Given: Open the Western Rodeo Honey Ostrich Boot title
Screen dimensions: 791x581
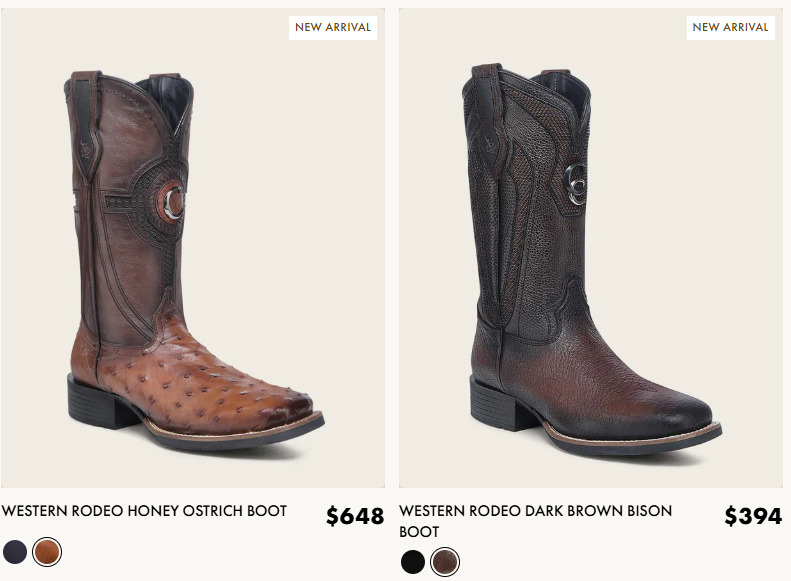Looking at the screenshot, I should click(x=144, y=511).
